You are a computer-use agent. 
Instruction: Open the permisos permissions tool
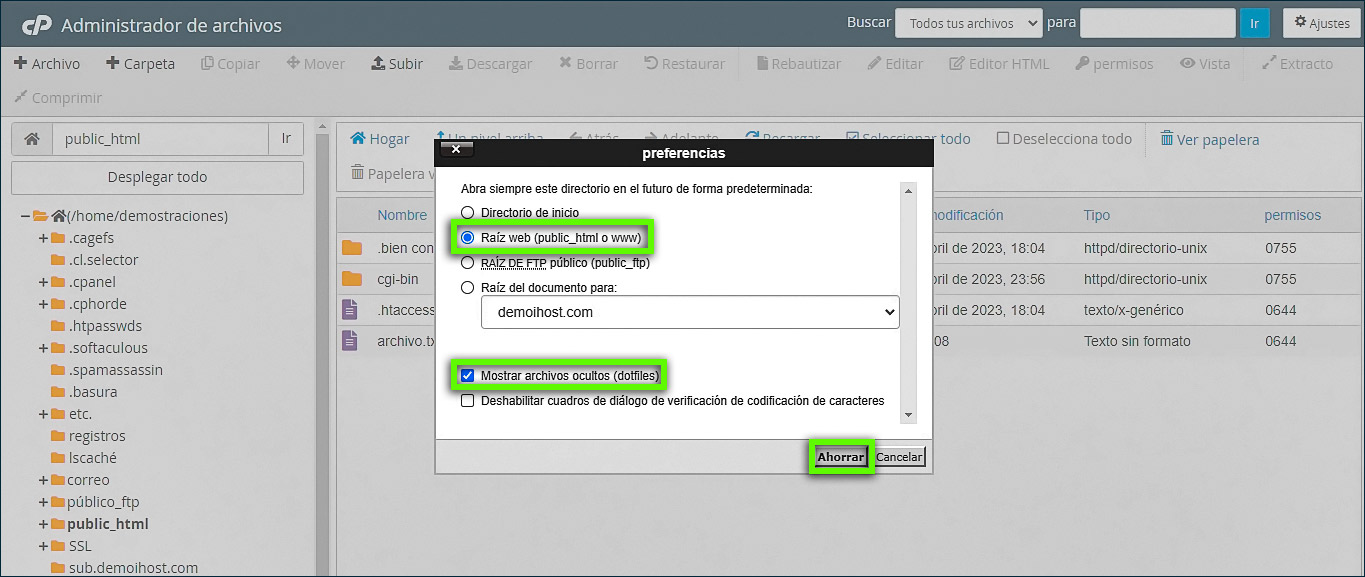(1113, 63)
